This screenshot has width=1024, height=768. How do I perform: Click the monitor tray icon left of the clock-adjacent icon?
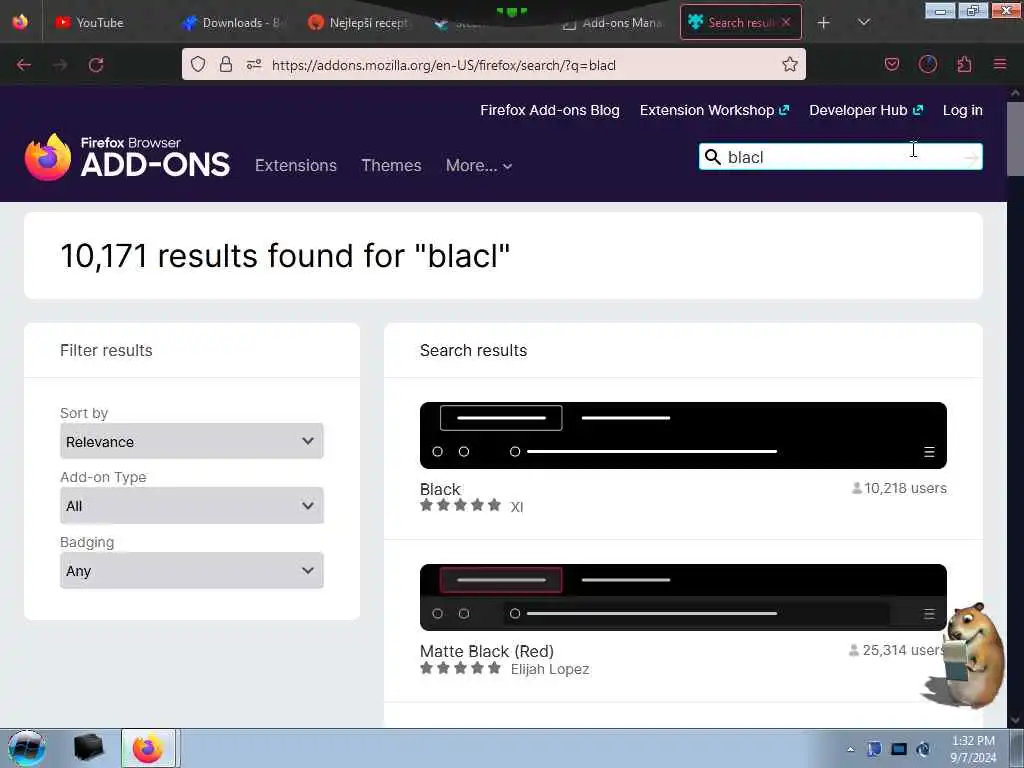click(x=899, y=749)
